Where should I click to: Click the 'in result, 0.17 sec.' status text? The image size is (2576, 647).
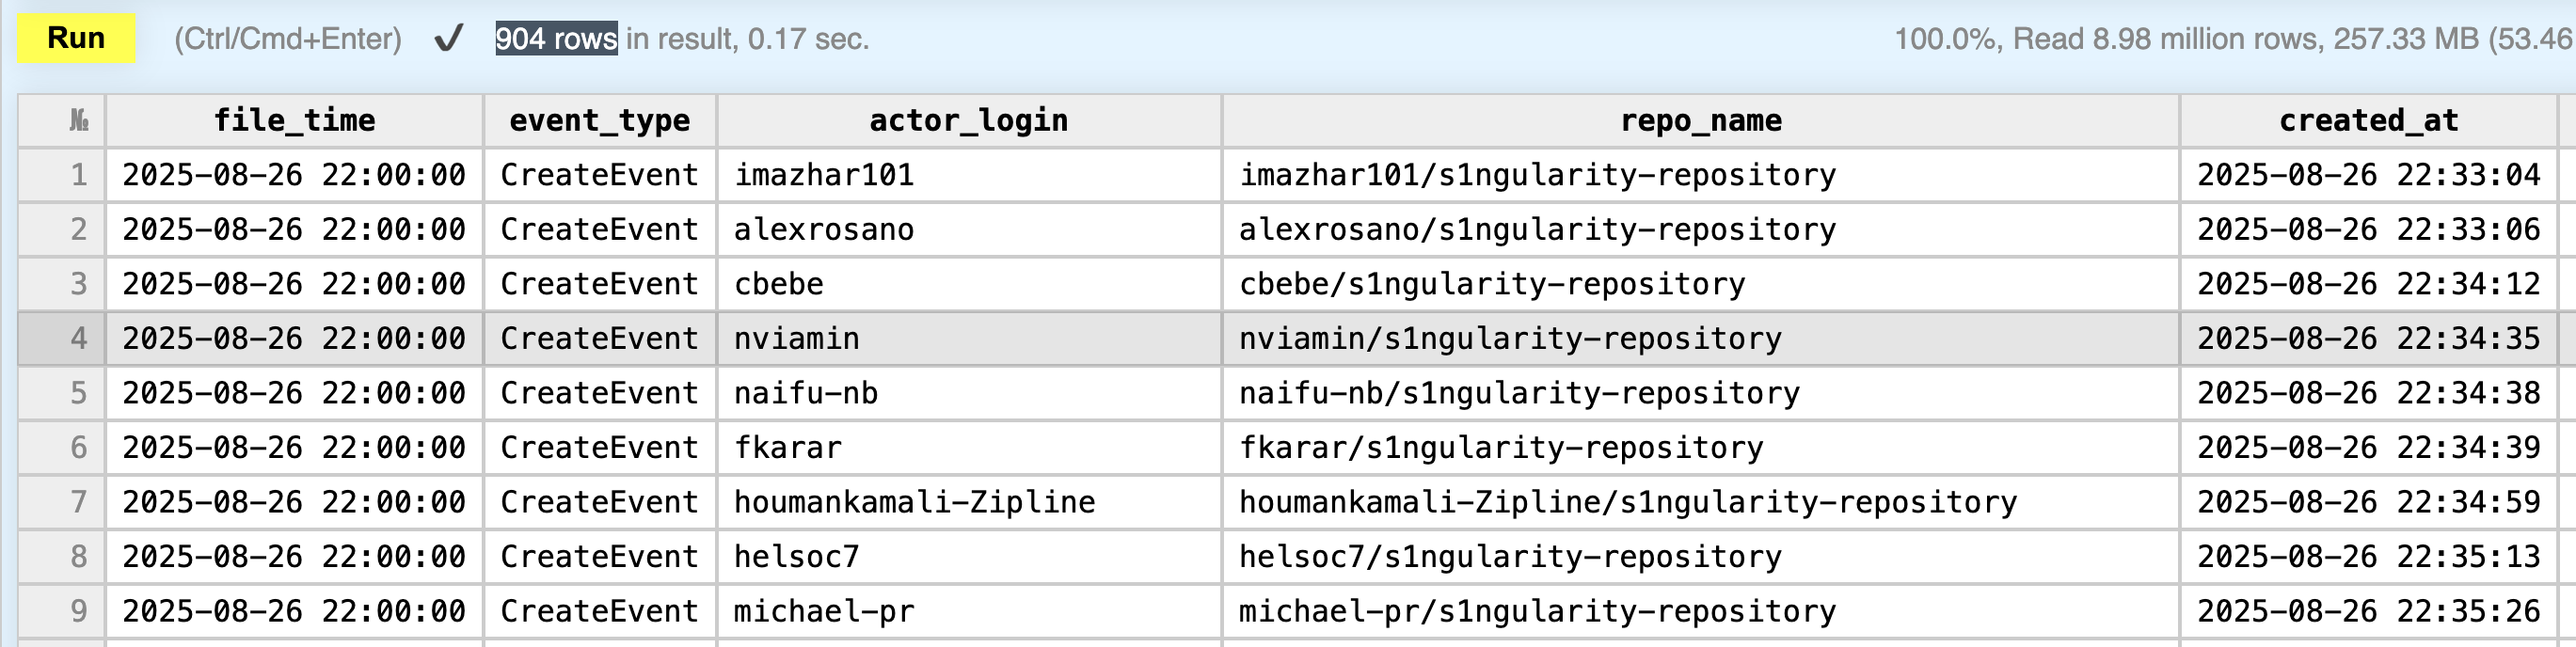click(748, 39)
